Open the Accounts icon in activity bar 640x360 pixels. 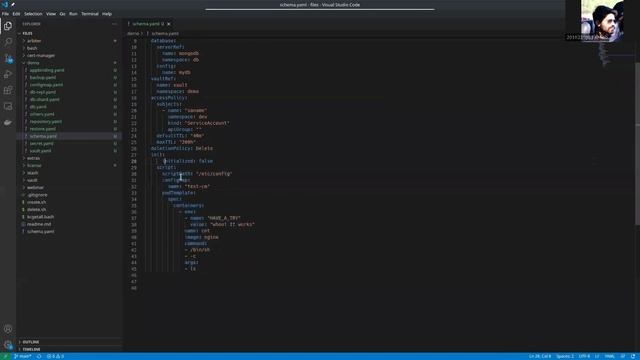click(x=8, y=329)
